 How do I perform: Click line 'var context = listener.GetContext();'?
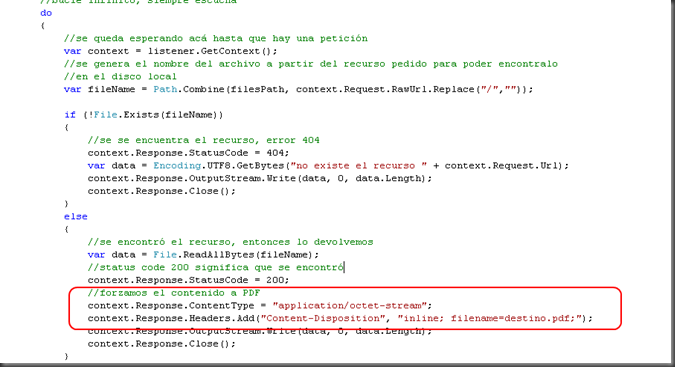tap(170, 51)
